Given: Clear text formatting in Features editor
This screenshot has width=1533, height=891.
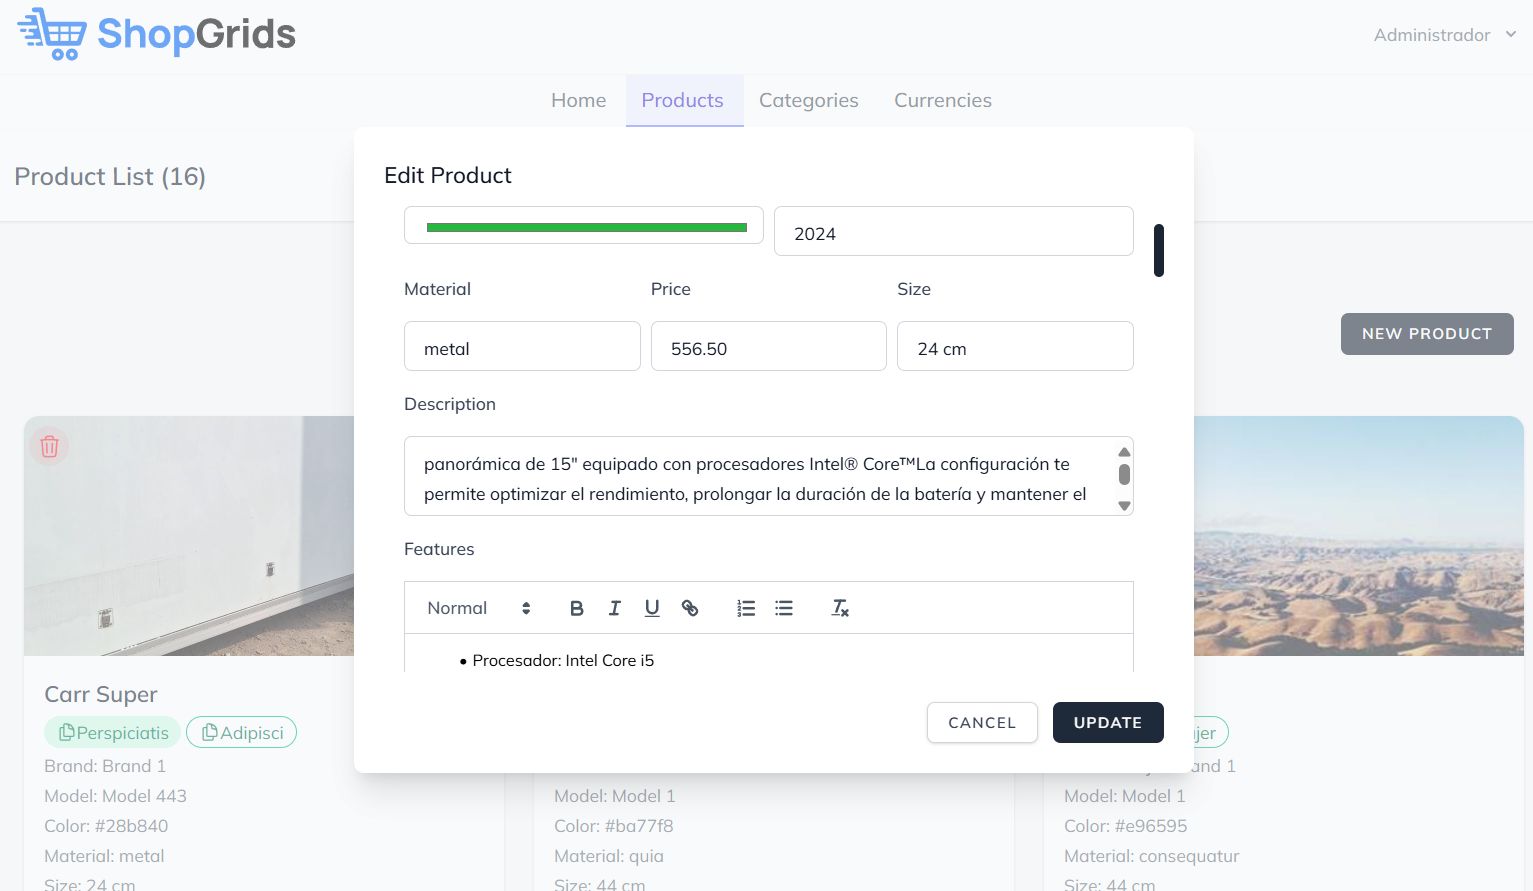Looking at the screenshot, I should 840,608.
